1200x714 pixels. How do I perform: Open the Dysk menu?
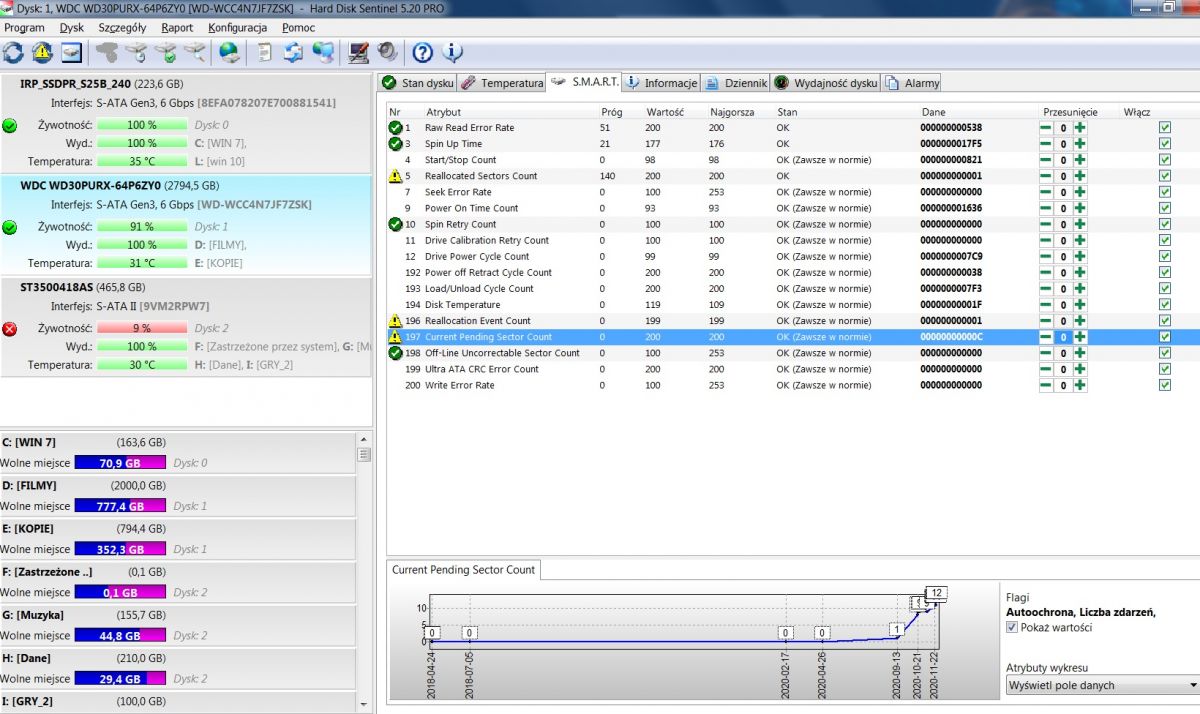tap(72, 28)
